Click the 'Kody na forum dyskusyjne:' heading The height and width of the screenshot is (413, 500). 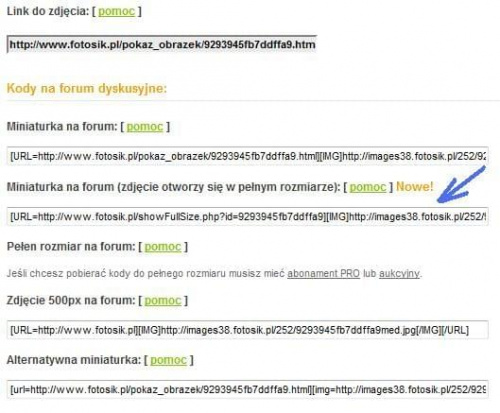coord(87,89)
